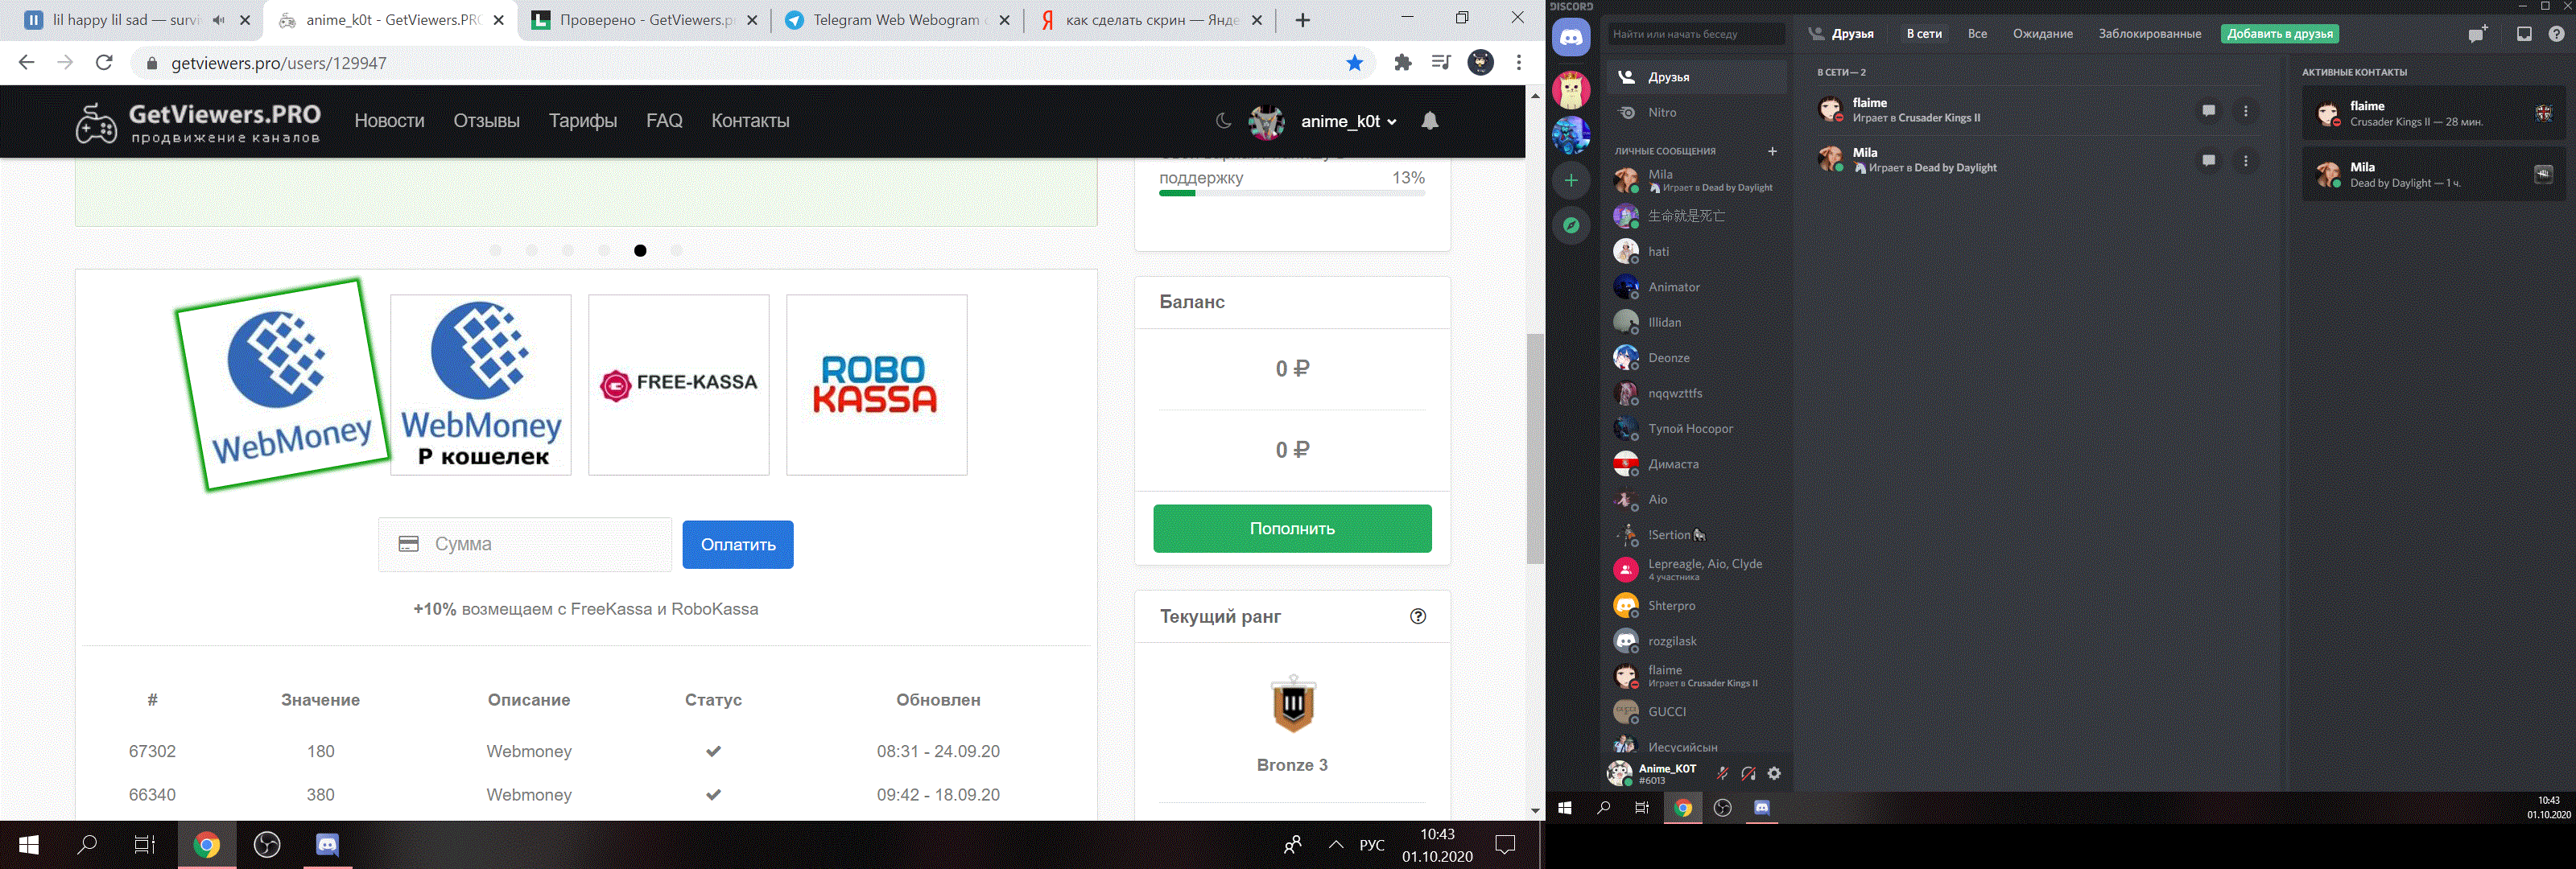This screenshot has height=869, width=2576.
Task: Mute the 'lil happy lil sad' tab audio
Action: point(219,20)
